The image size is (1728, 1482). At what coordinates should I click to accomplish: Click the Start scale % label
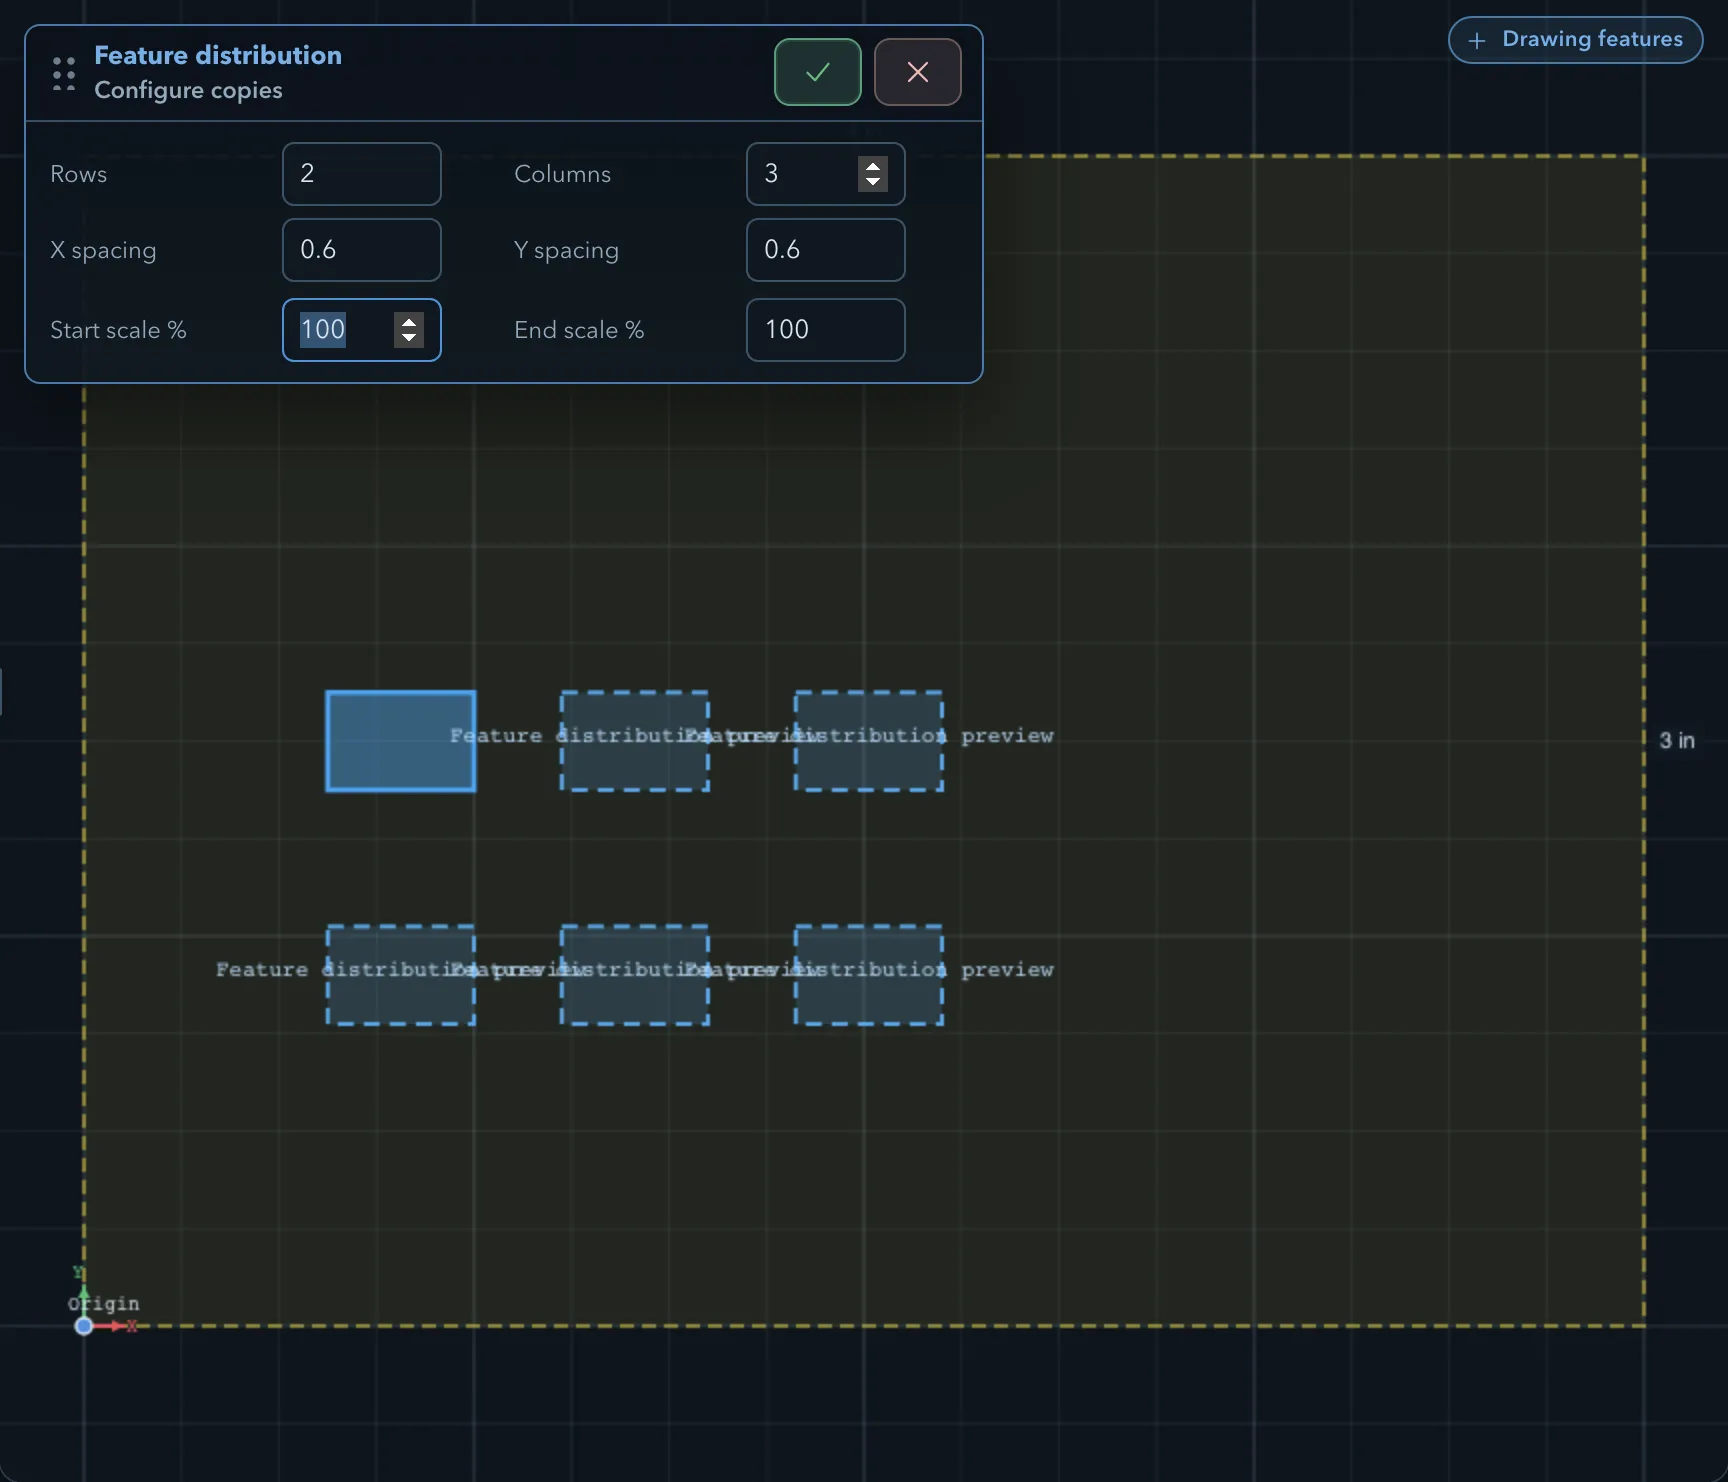(x=118, y=330)
